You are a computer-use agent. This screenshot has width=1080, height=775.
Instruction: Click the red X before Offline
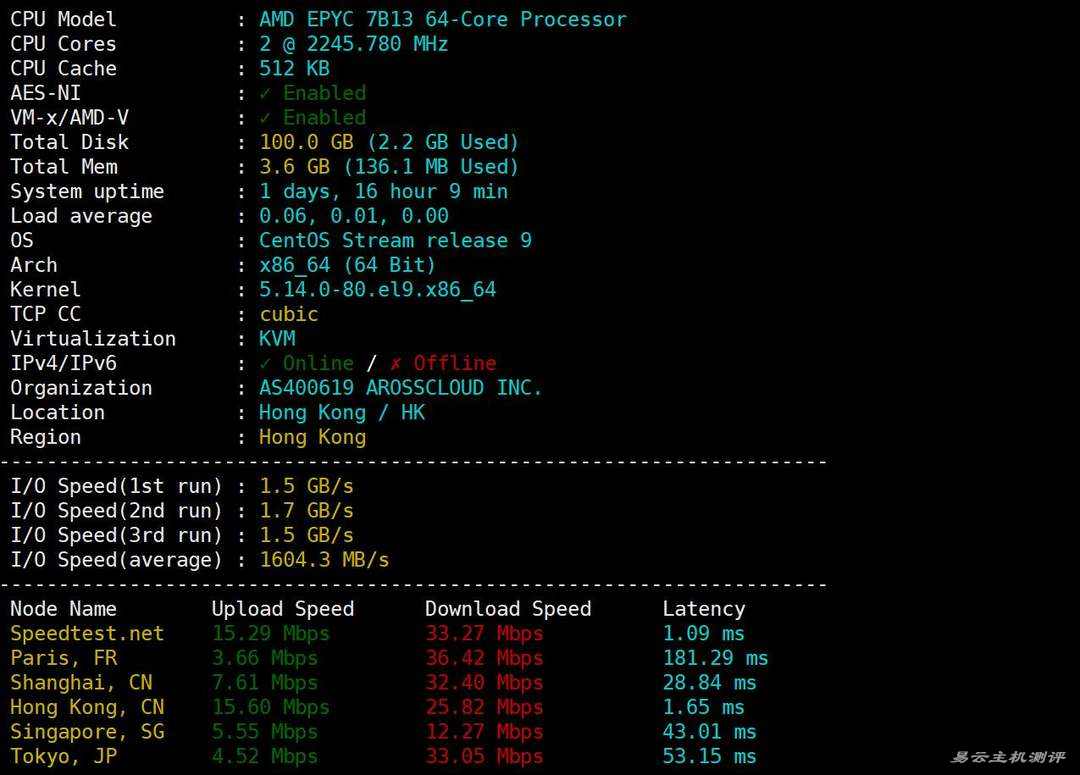[x=396, y=363]
